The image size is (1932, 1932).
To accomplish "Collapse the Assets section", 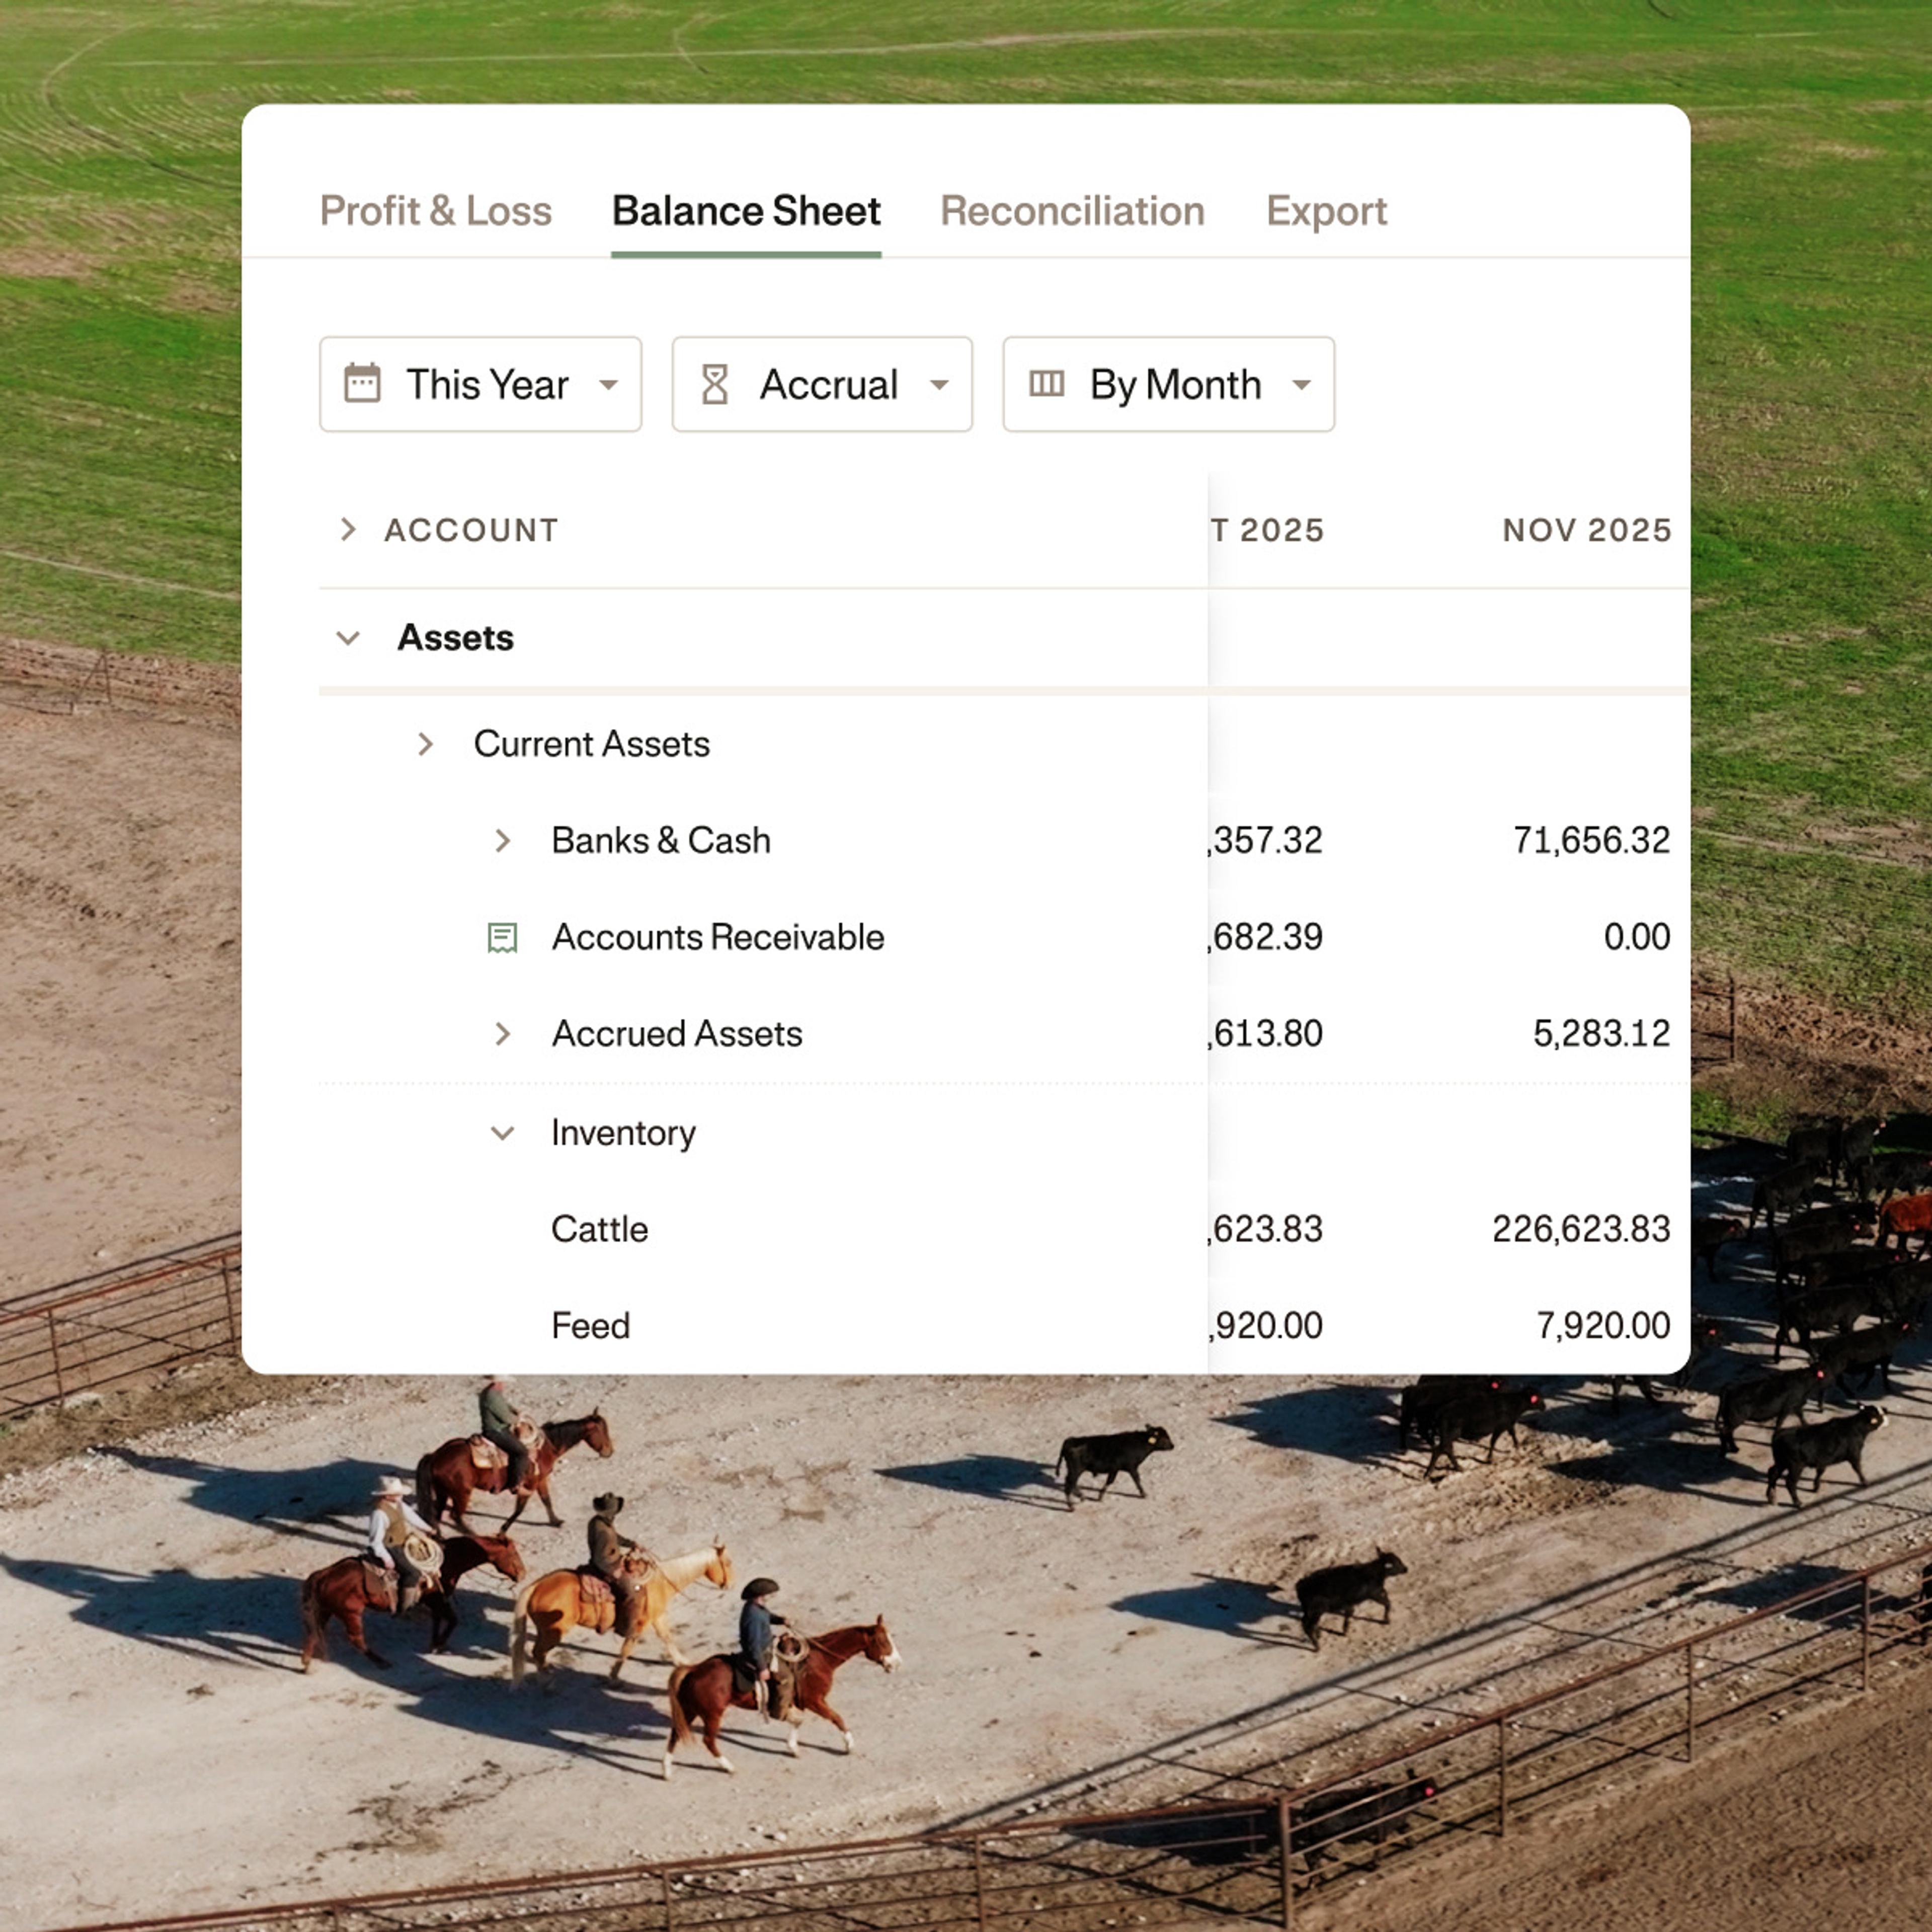I will (x=348, y=638).
